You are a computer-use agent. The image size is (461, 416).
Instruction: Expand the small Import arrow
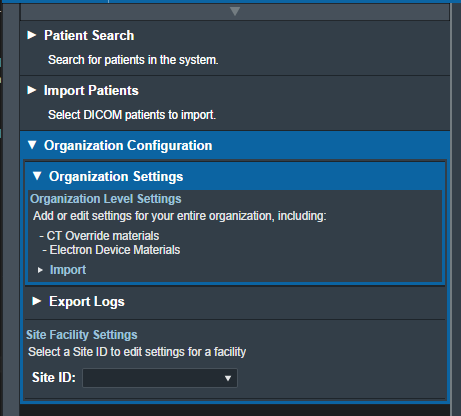pos(40,270)
